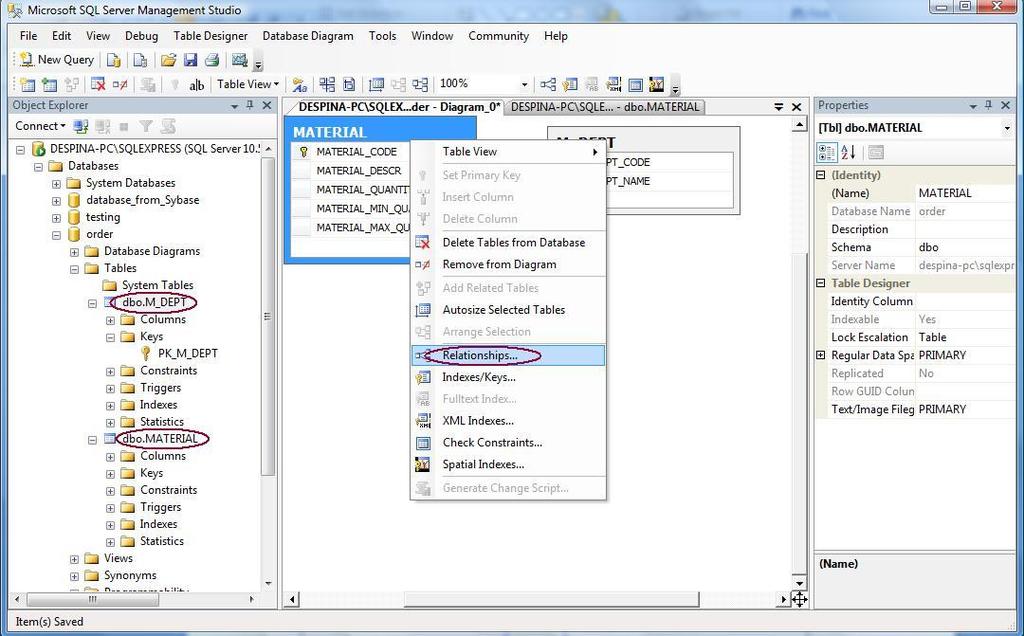
Task: Click the diagram pan navigation icon at corner
Action: tap(799, 599)
